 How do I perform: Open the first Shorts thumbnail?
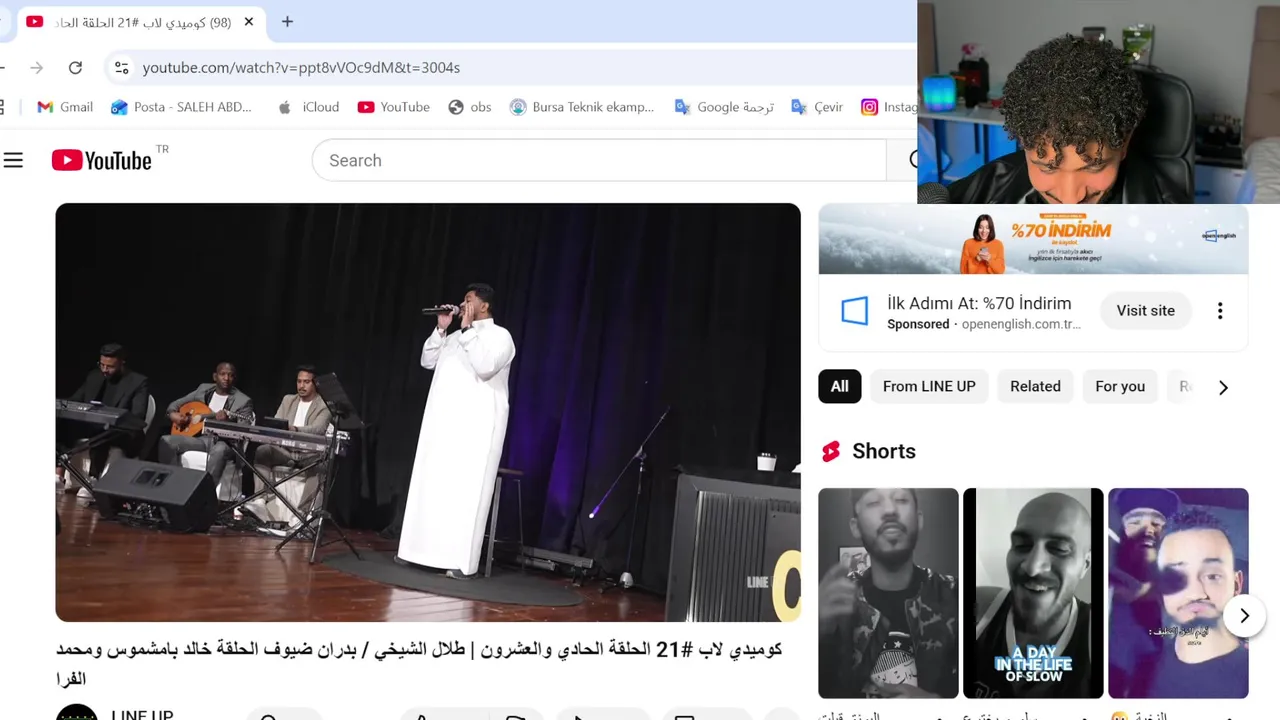[x=888, y=593]
